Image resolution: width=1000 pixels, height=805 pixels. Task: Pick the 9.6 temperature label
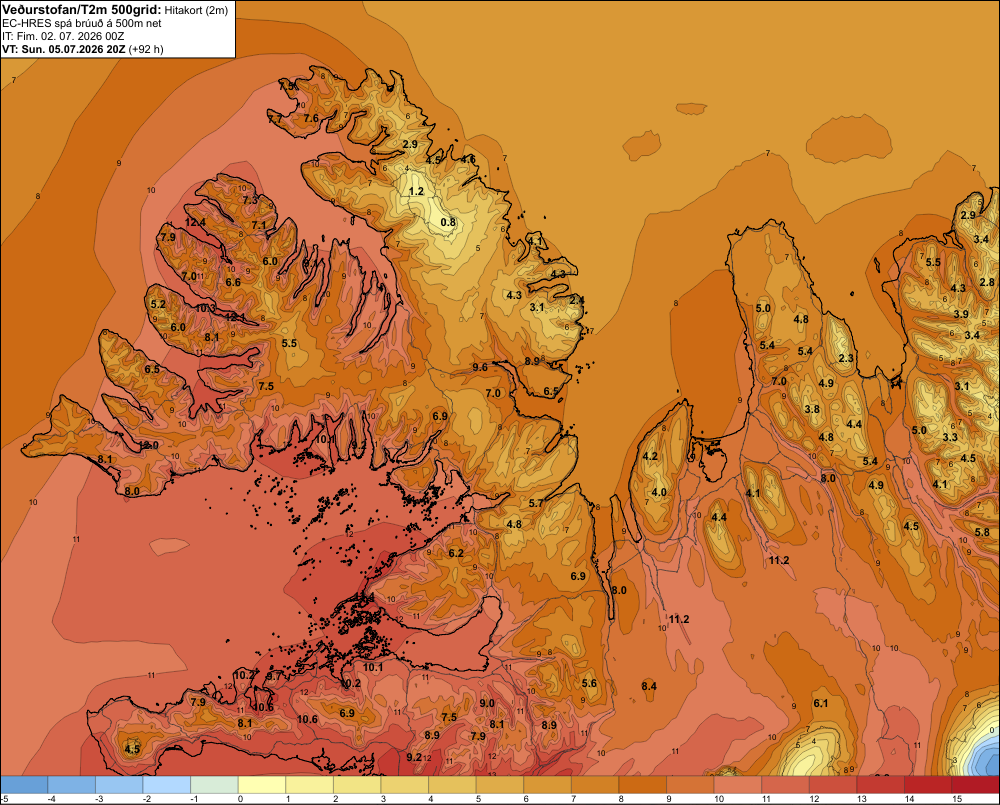point(480,367)
